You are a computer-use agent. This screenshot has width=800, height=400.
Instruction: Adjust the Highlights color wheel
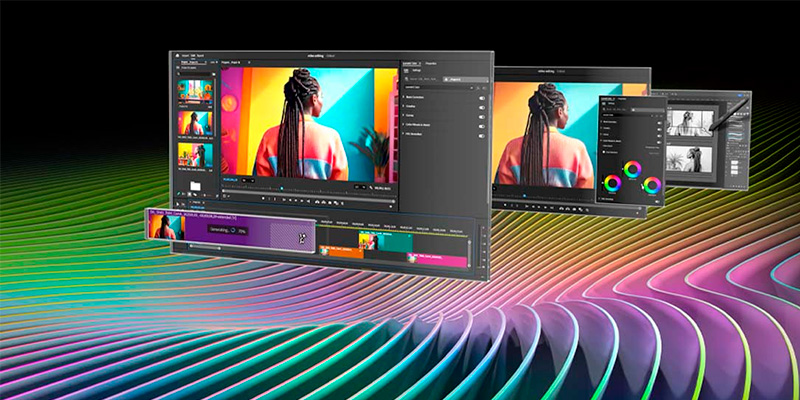[652, 185]
